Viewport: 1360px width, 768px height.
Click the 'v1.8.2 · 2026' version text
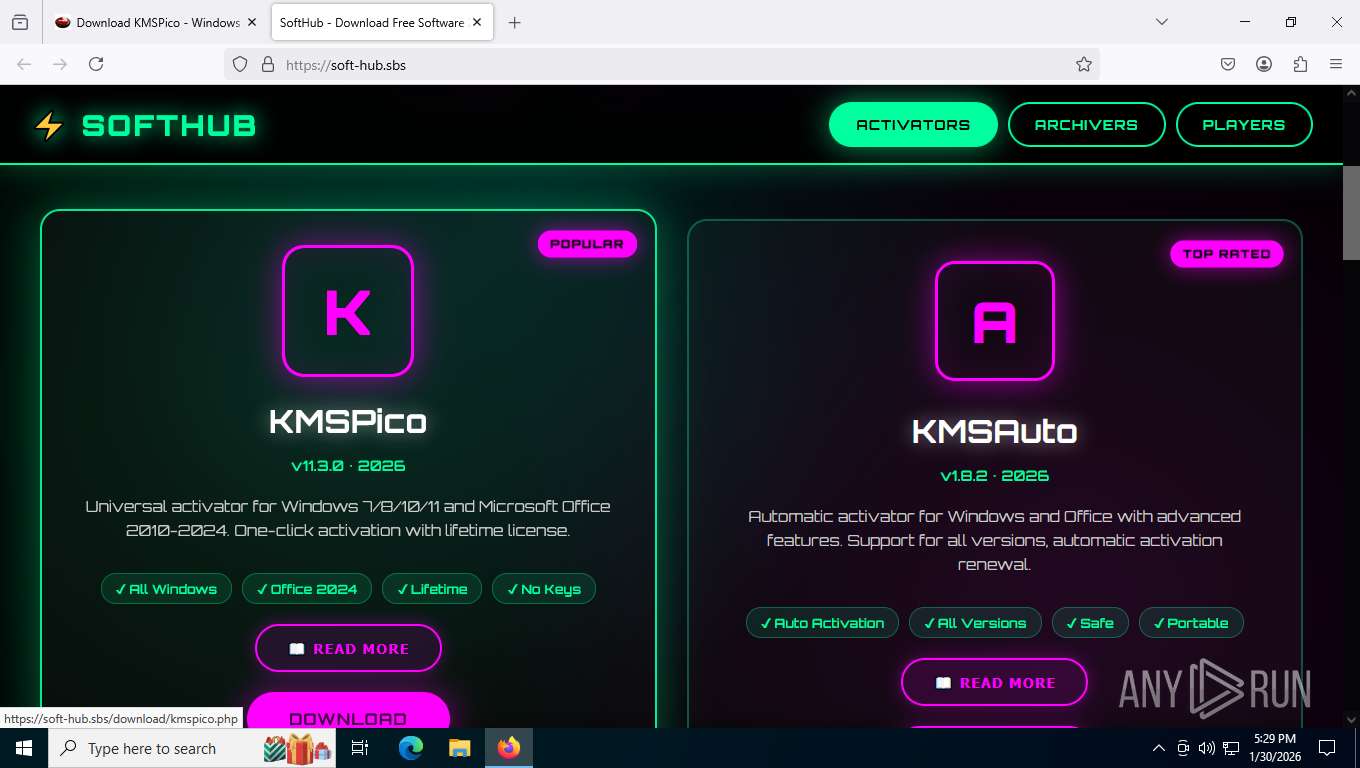(x=994, y=476)
